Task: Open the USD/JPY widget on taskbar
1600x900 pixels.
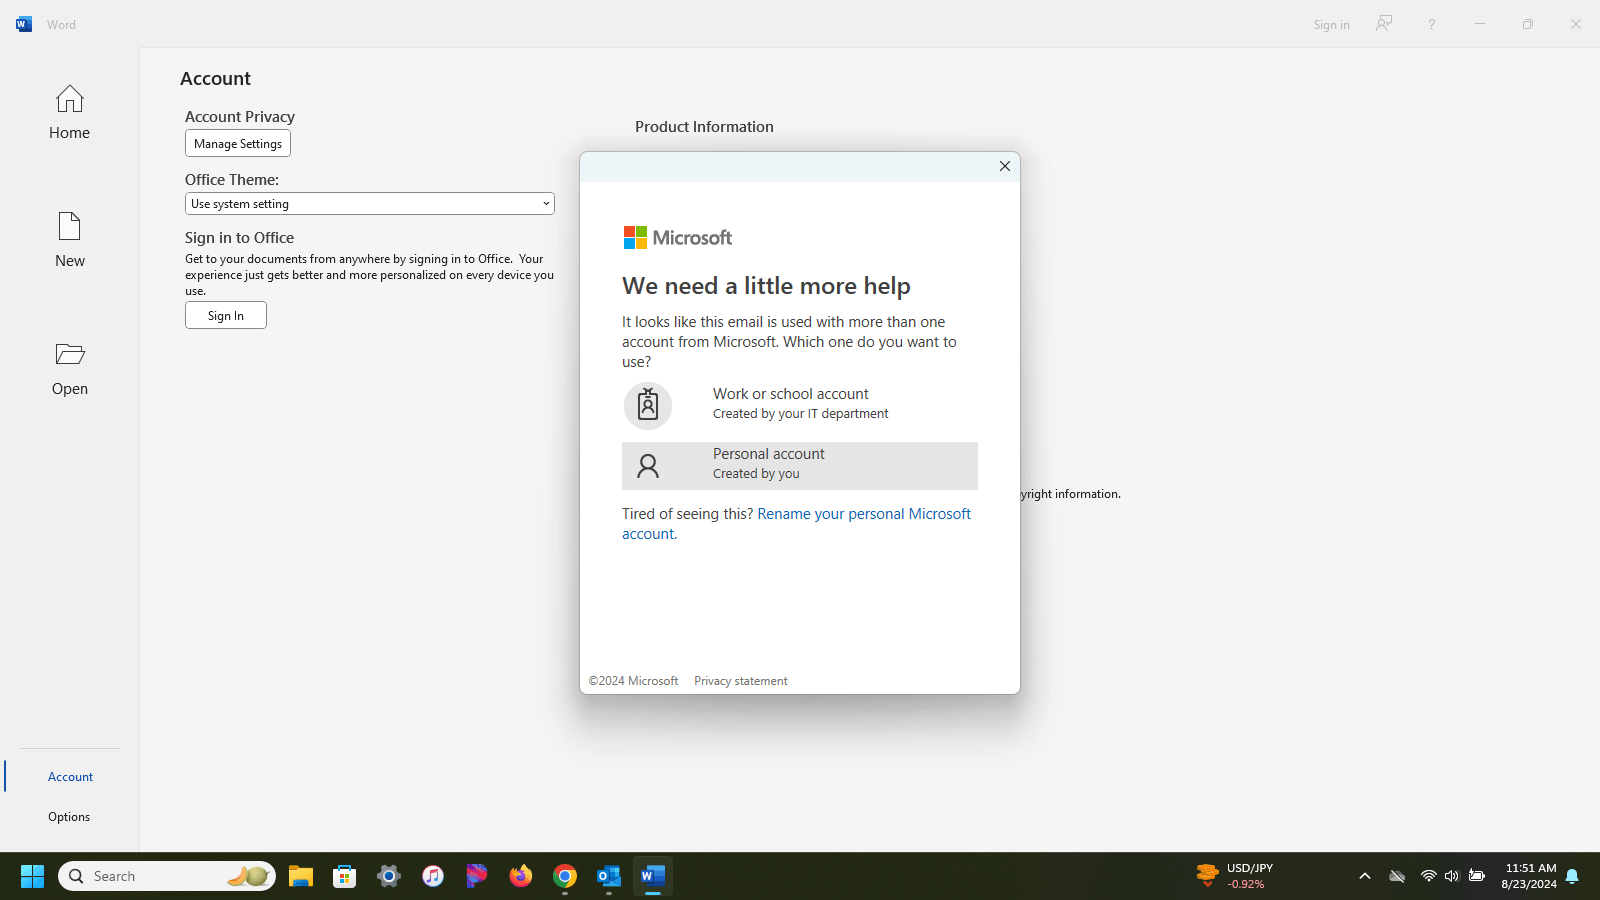Action: 1236,876
